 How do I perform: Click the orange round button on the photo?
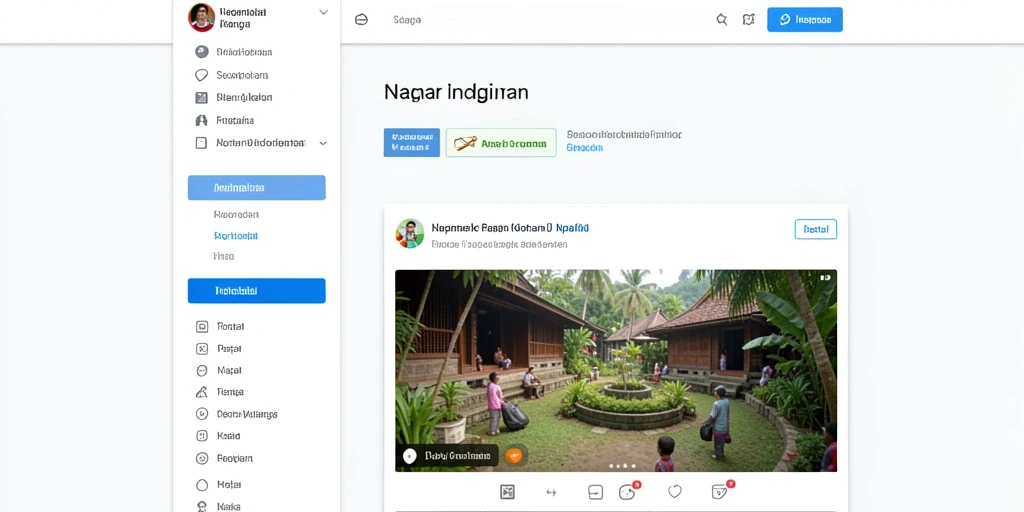[x=514, y=456]
